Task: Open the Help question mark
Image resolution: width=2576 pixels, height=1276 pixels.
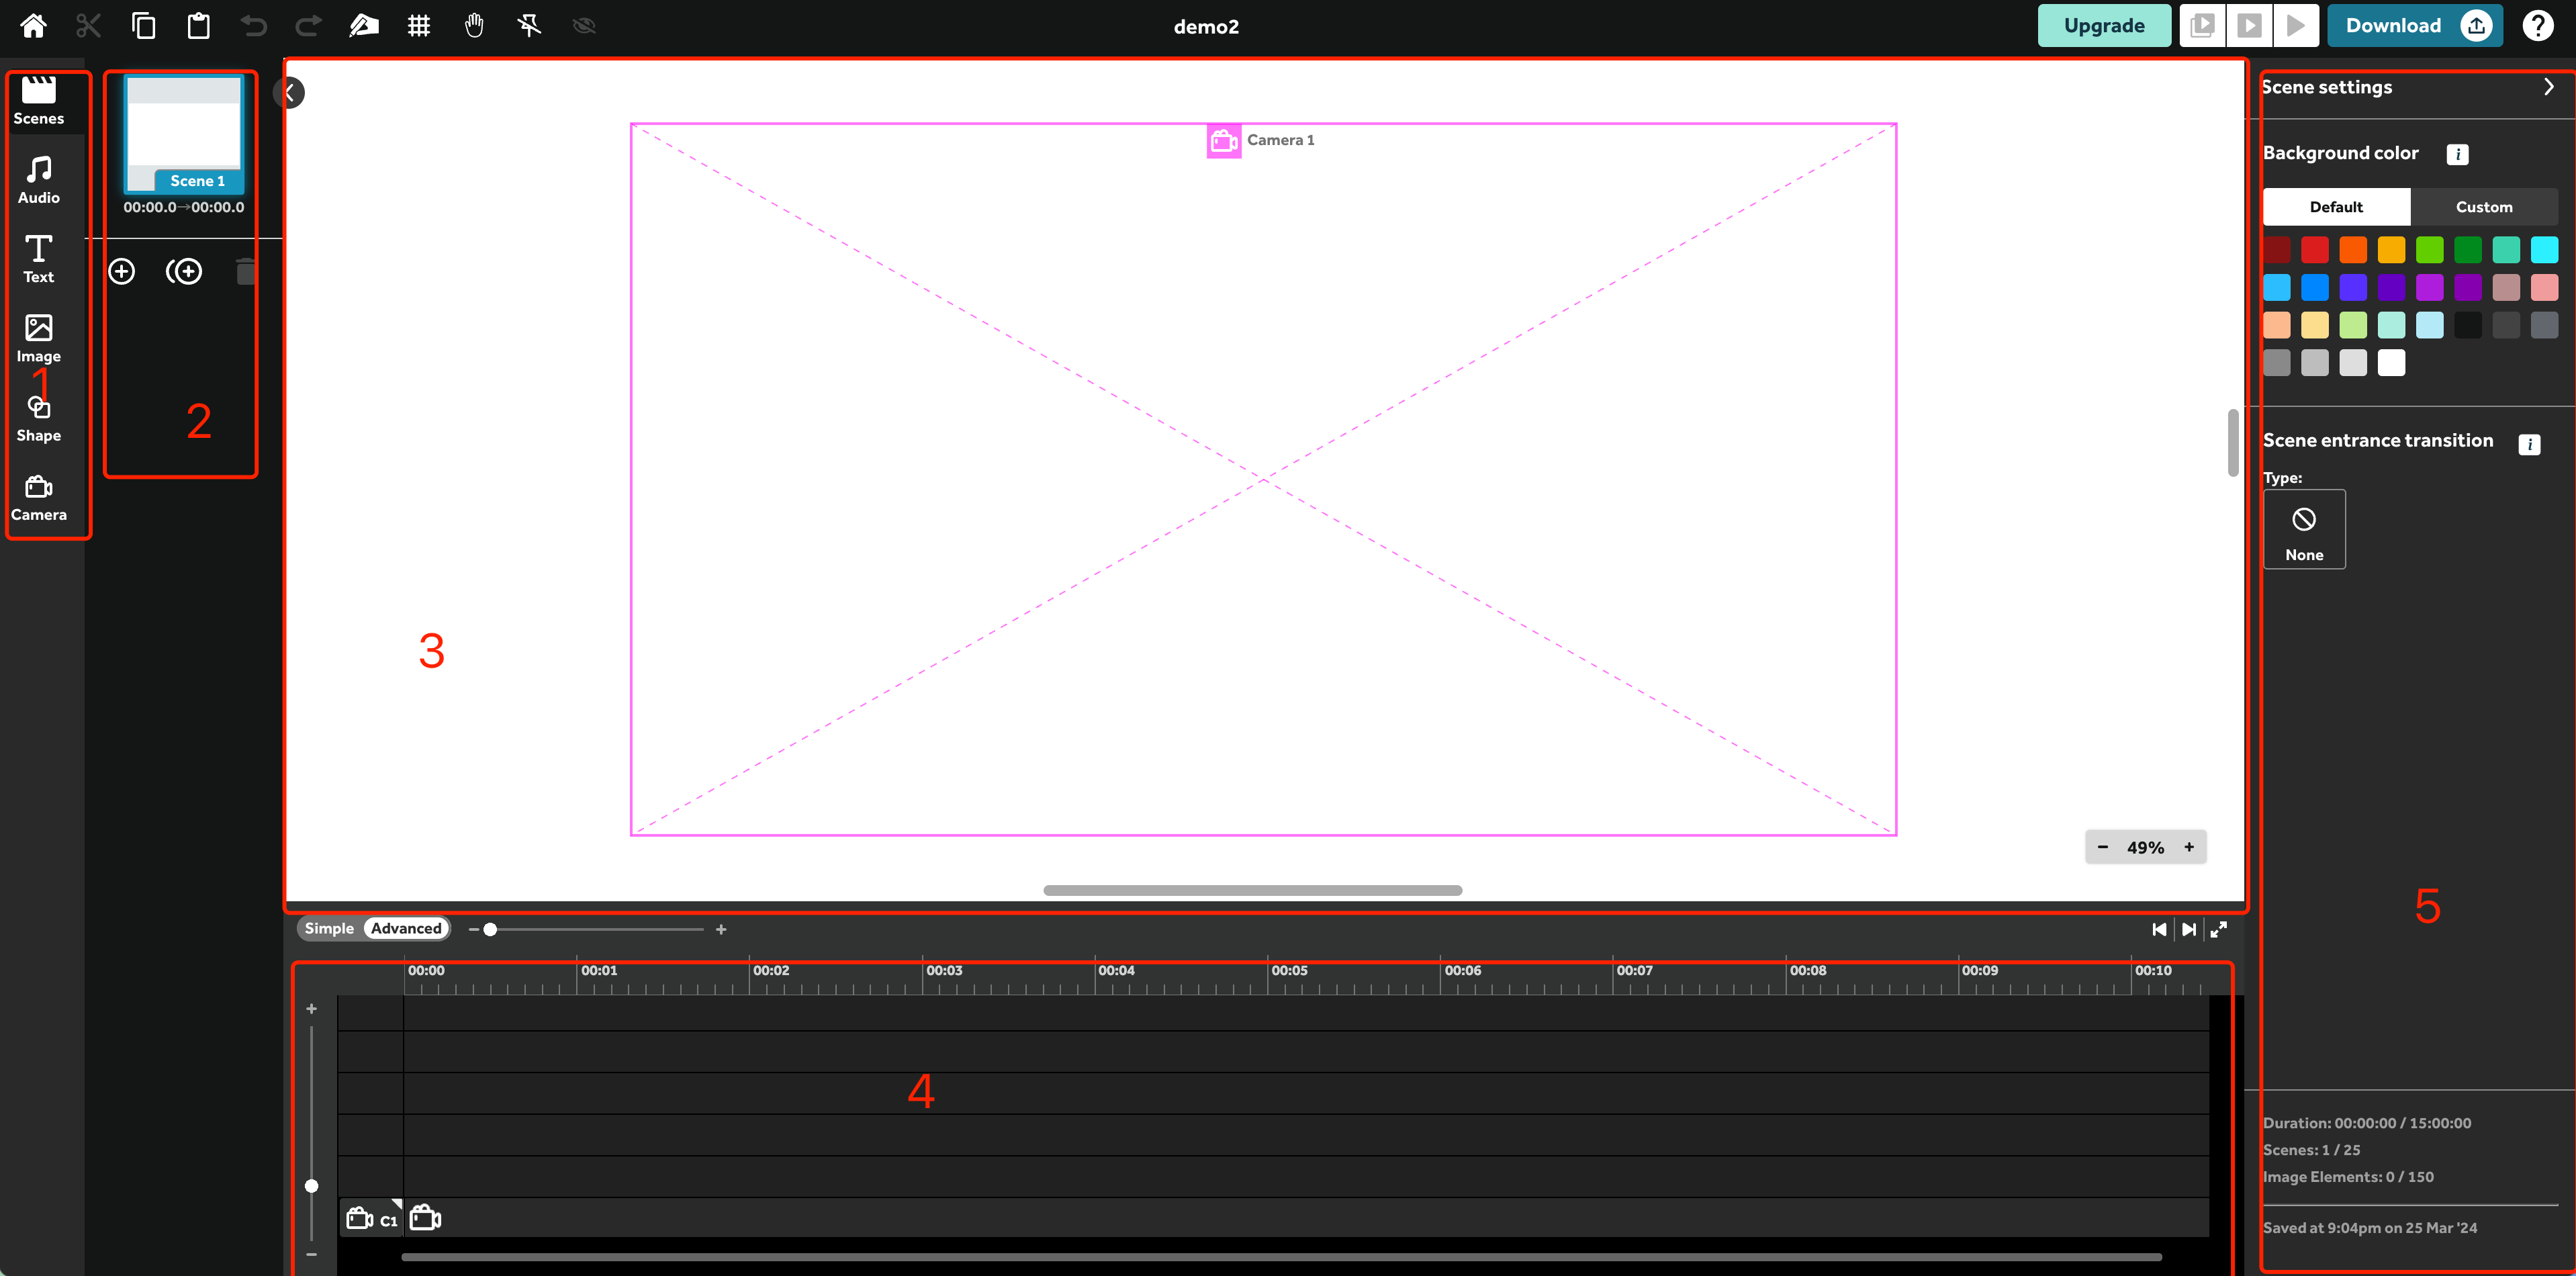Action: point(2538,26)
